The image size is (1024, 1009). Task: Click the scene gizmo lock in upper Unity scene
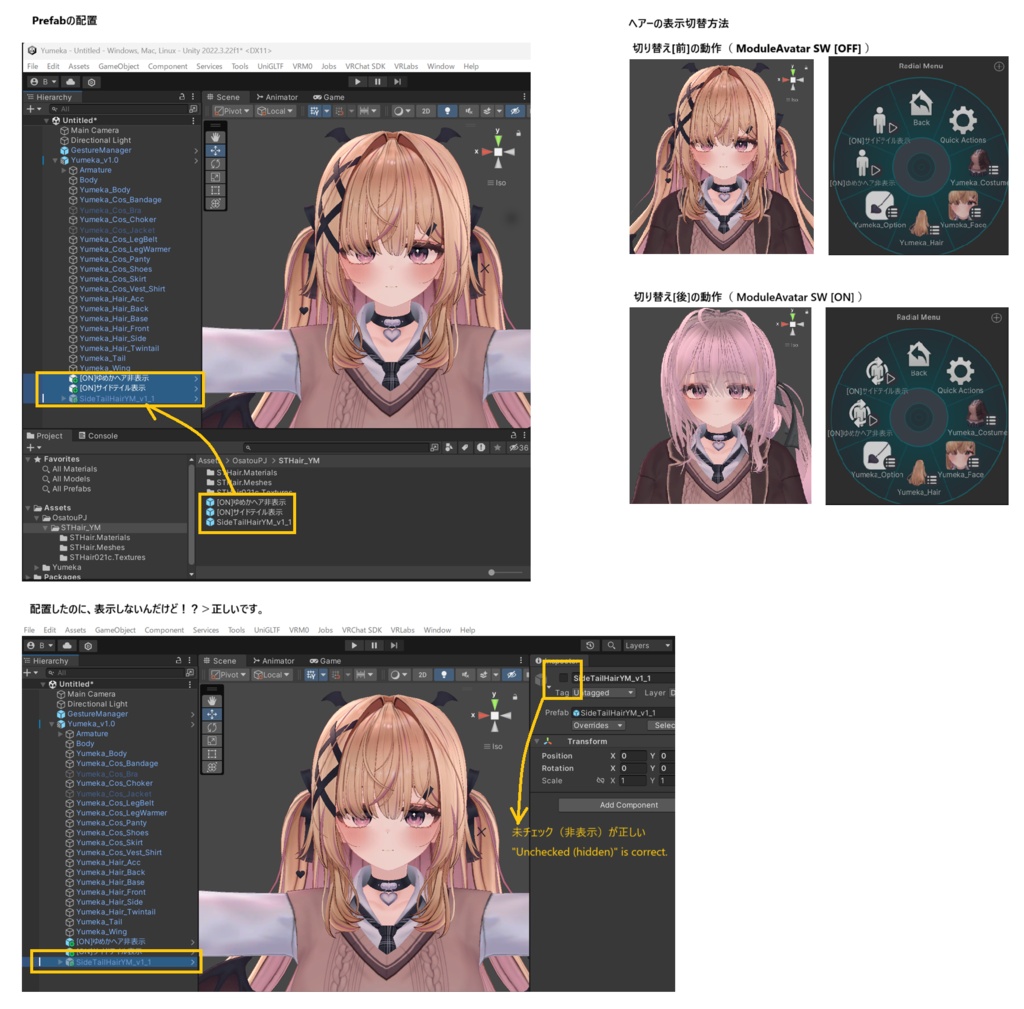[x=519, y=133]
